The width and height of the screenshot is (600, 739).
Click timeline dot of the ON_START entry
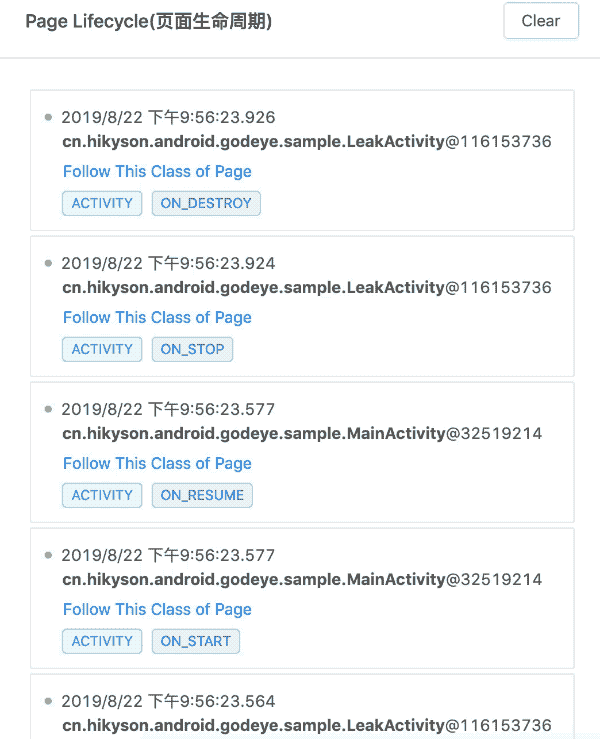pos(48,555)
